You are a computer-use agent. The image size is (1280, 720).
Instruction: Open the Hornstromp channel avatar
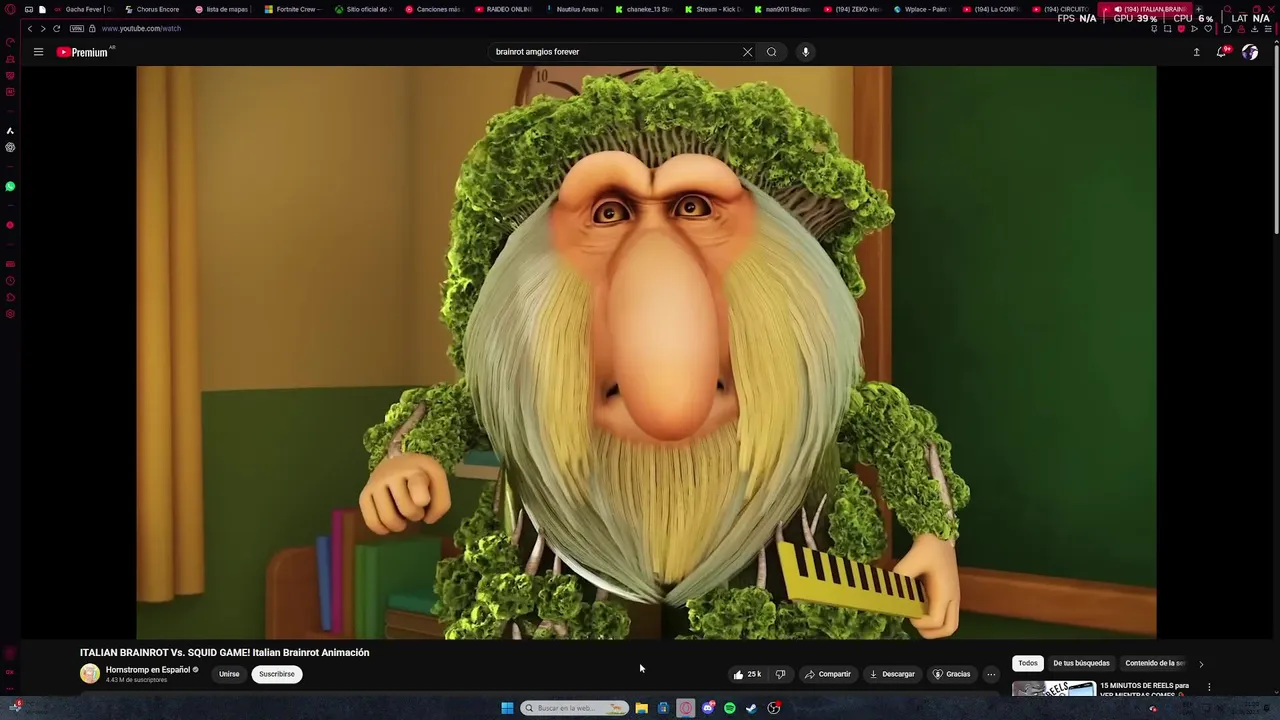[90, 674]
